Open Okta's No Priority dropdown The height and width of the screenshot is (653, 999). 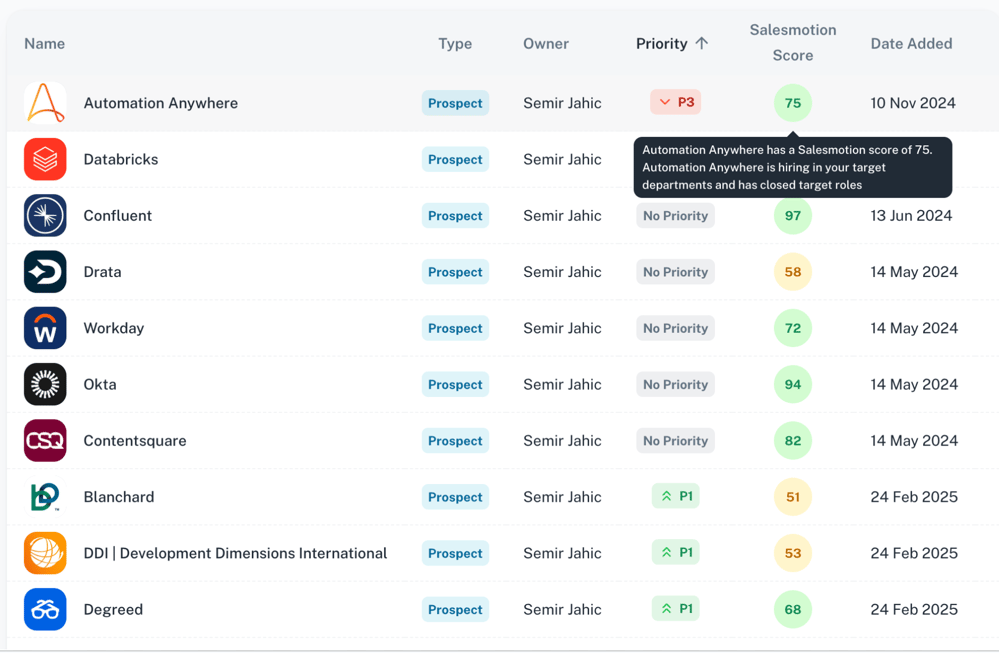(675, 384)
